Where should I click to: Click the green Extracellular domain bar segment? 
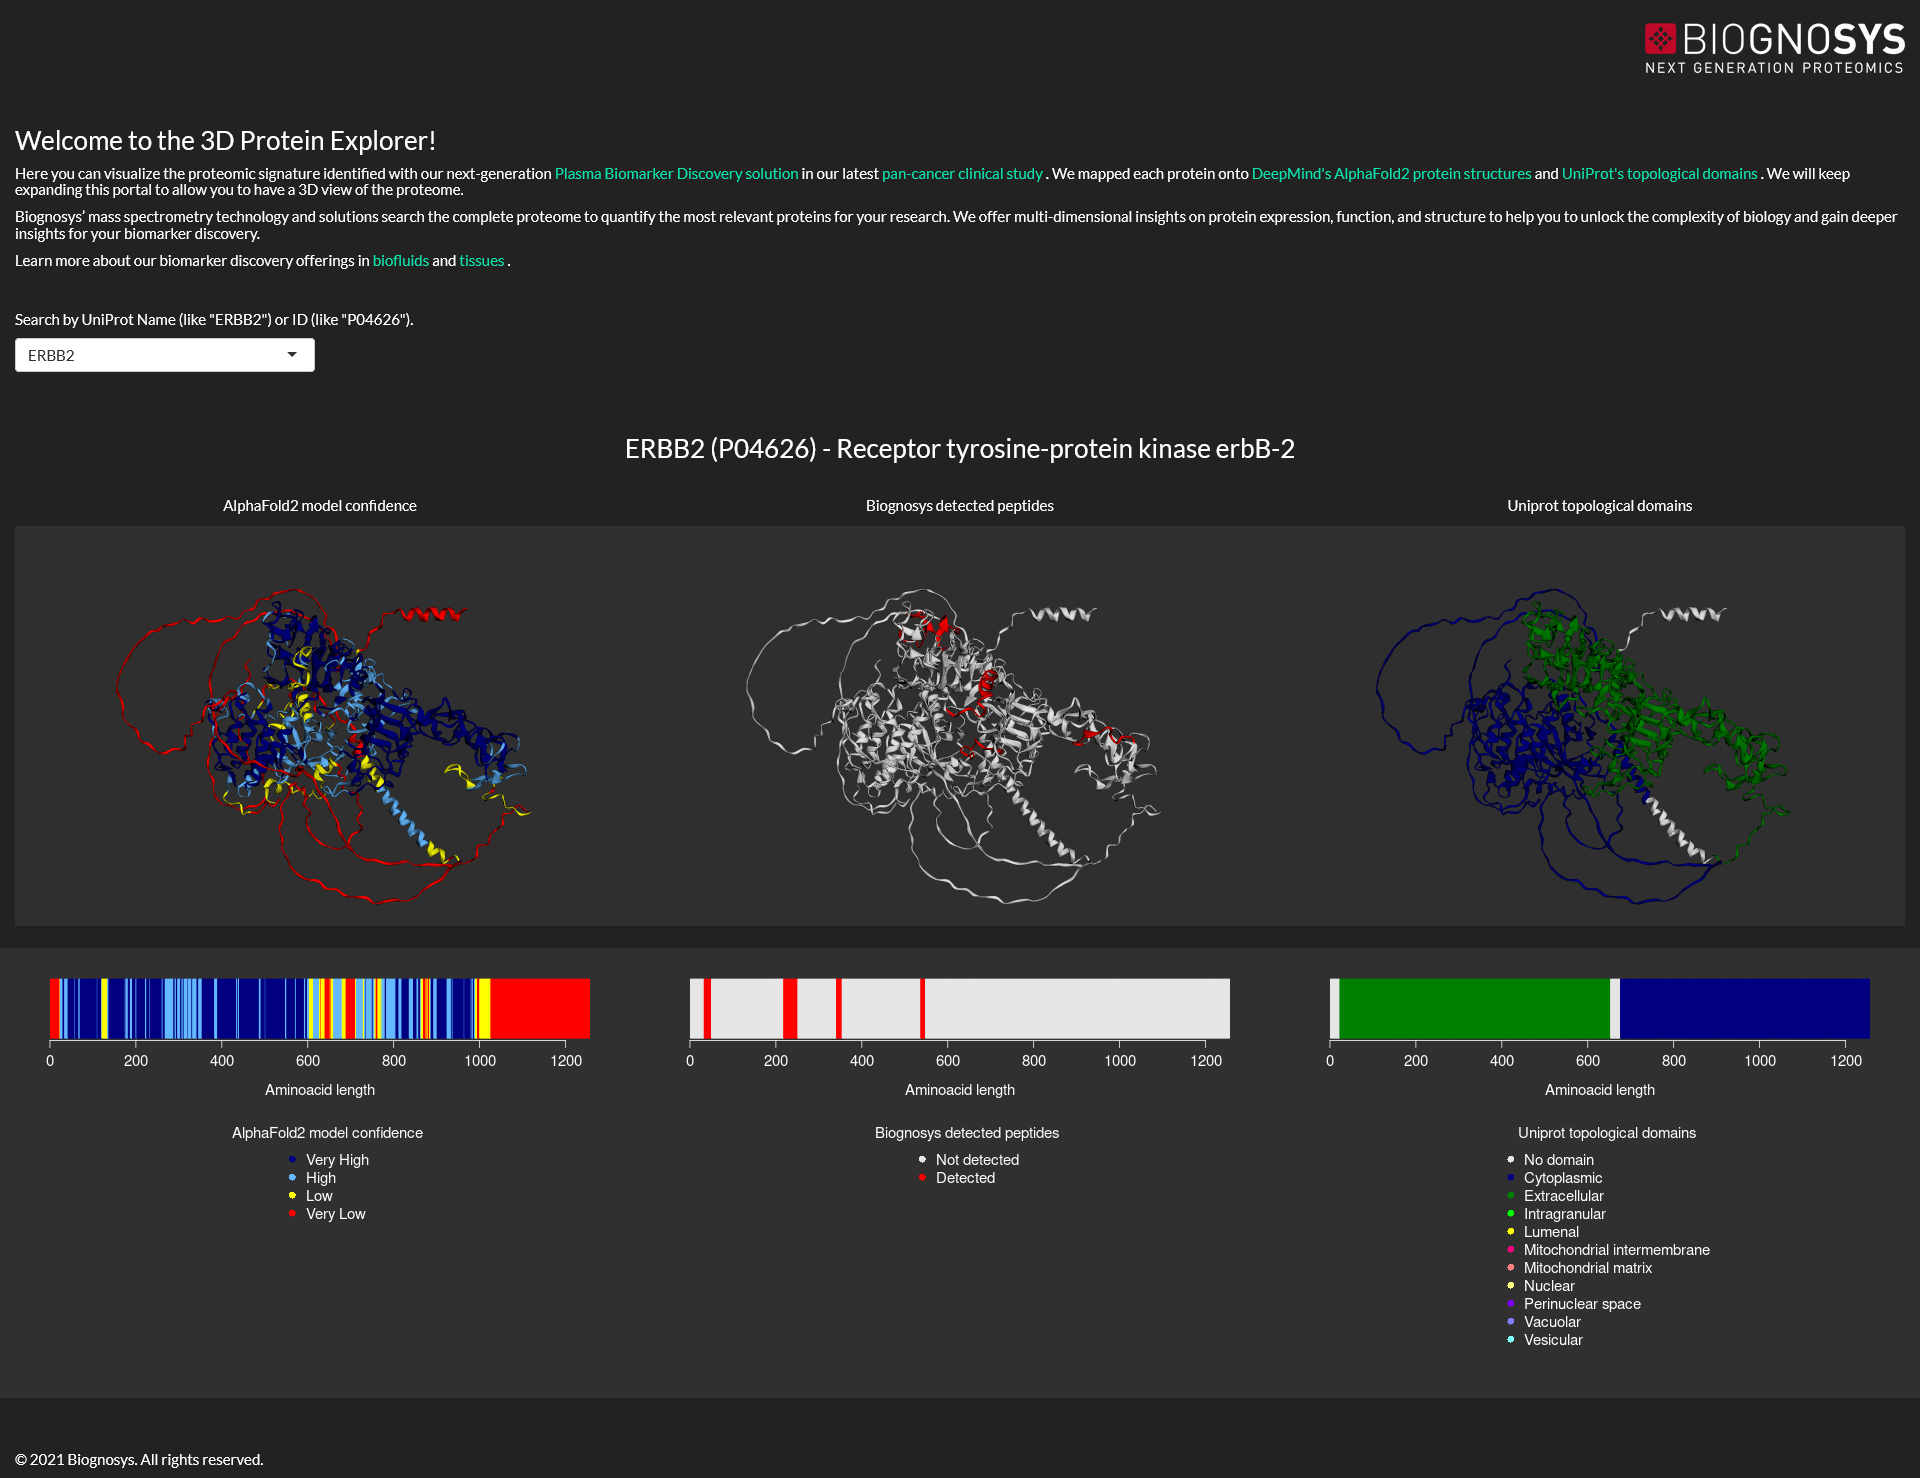pos(1475,1009)
